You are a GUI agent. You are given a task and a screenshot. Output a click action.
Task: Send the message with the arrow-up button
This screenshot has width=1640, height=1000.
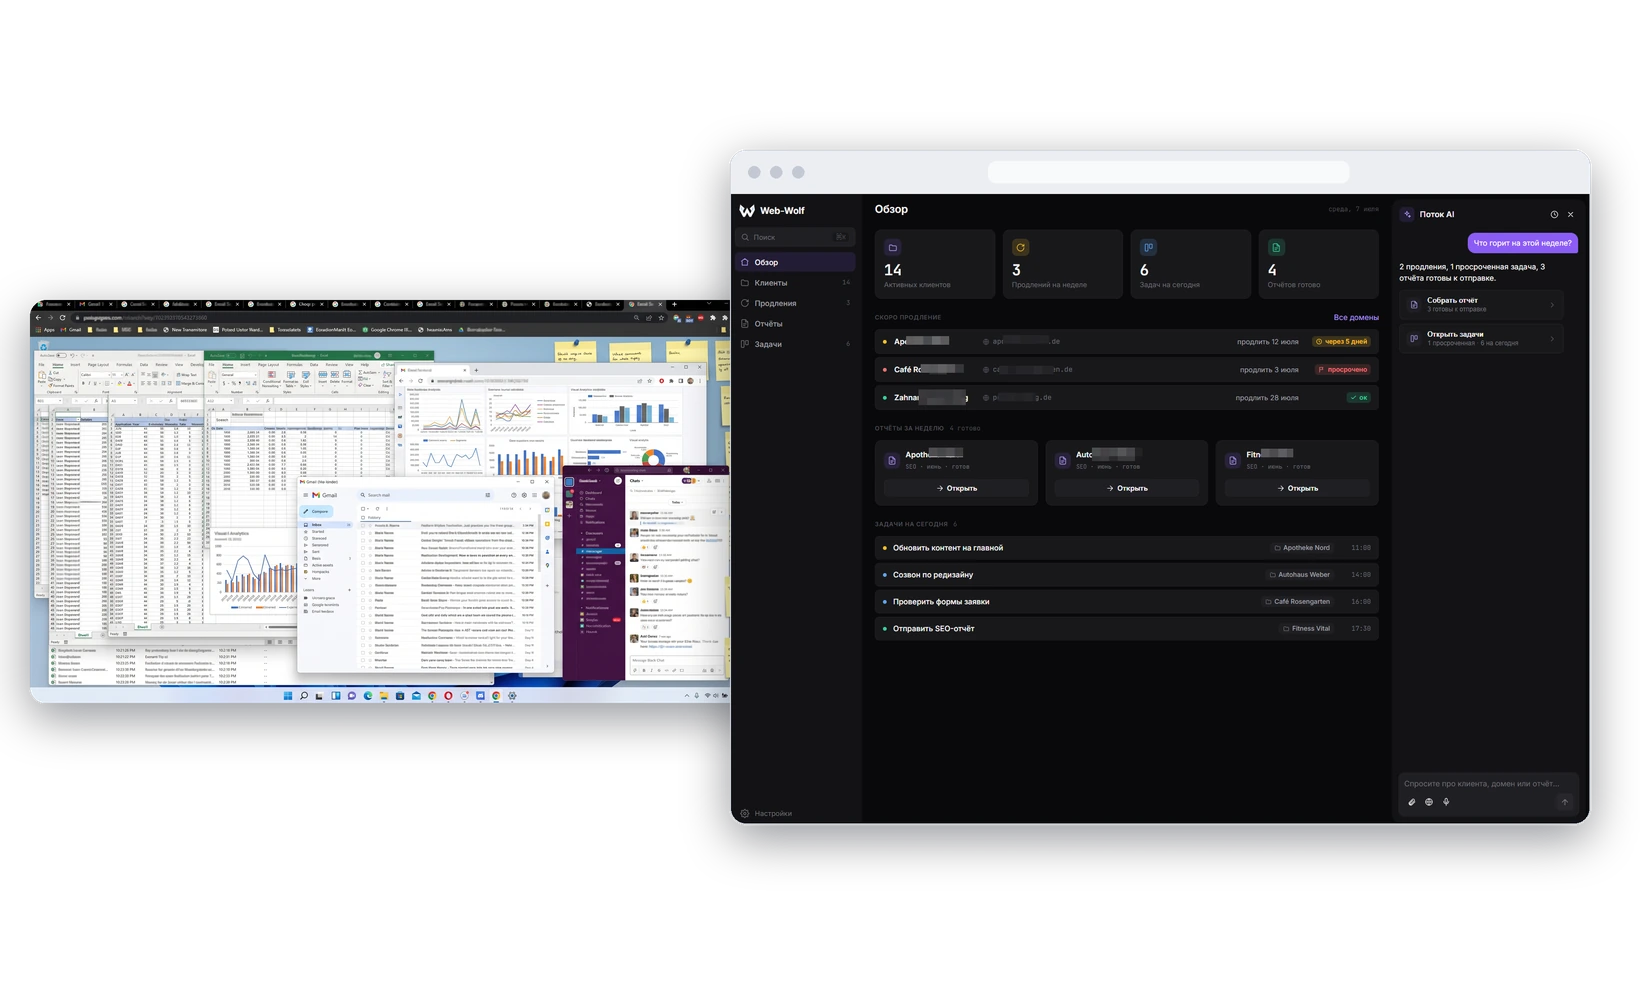[x=1565, y=802]
